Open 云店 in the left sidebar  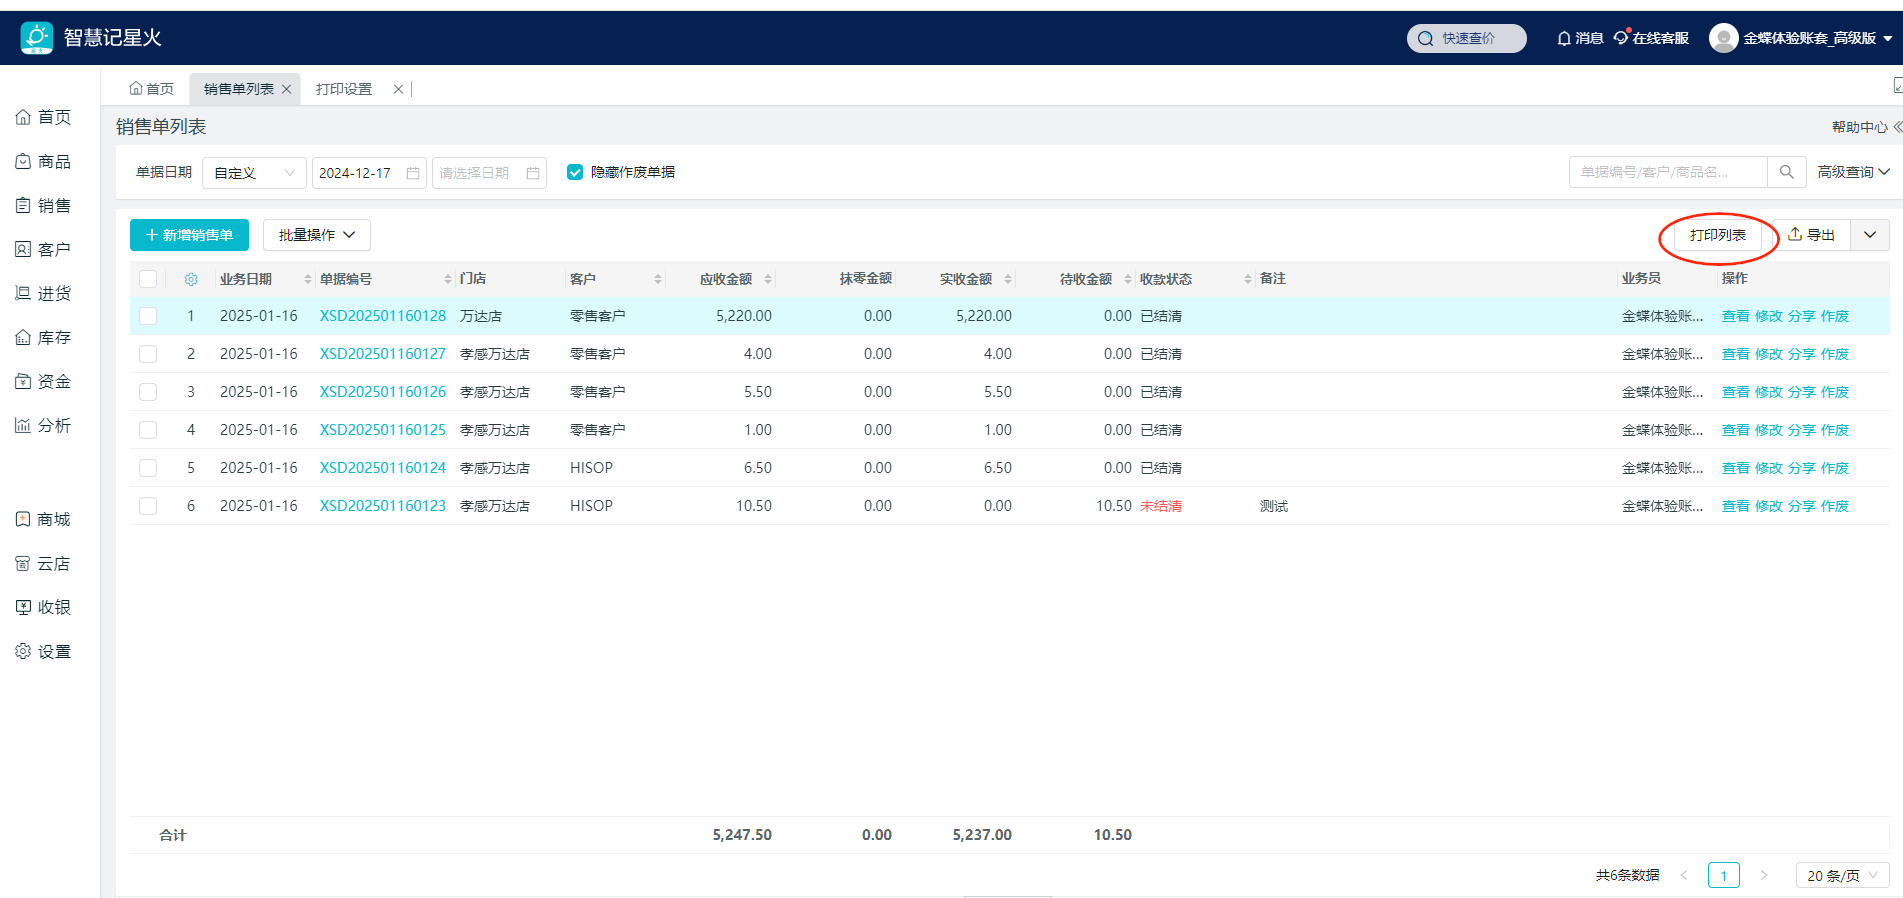[43, 563]
